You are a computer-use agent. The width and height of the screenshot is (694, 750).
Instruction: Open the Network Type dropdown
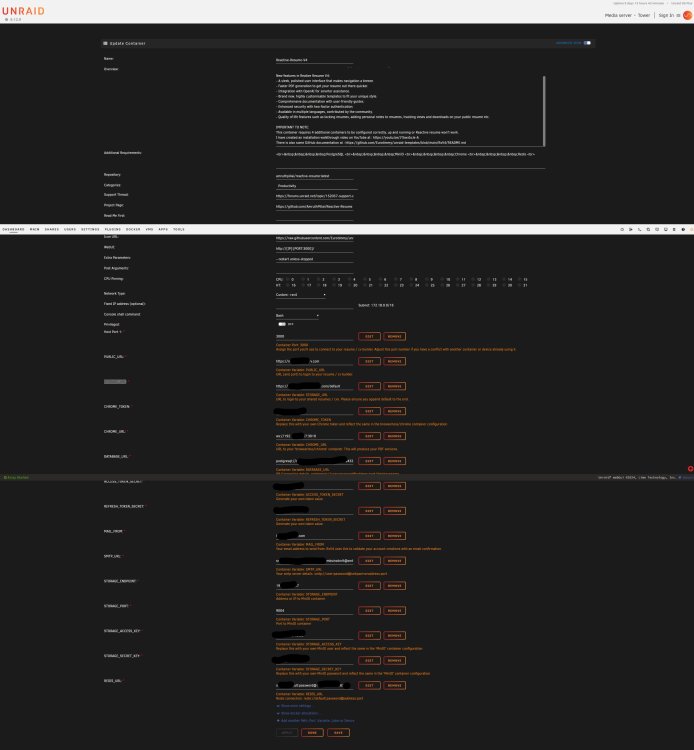[x=301, y=295]
